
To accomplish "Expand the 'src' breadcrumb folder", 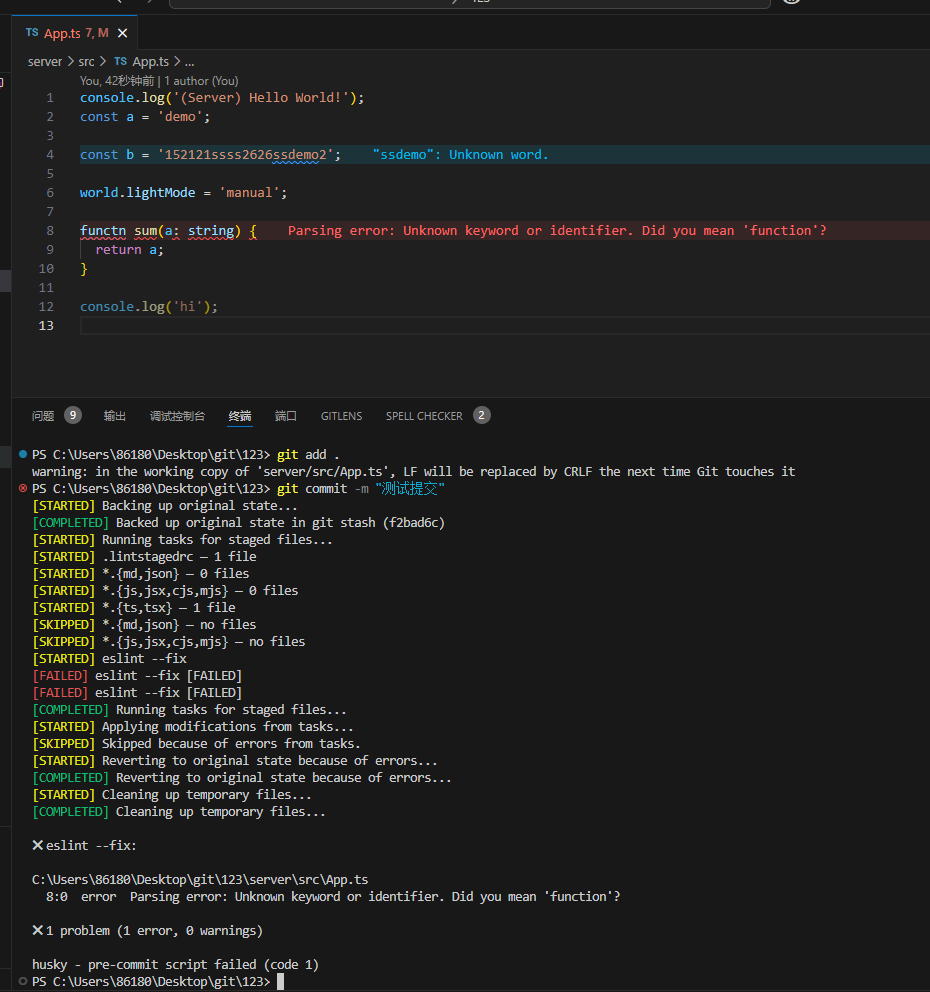I will (87, 61).
